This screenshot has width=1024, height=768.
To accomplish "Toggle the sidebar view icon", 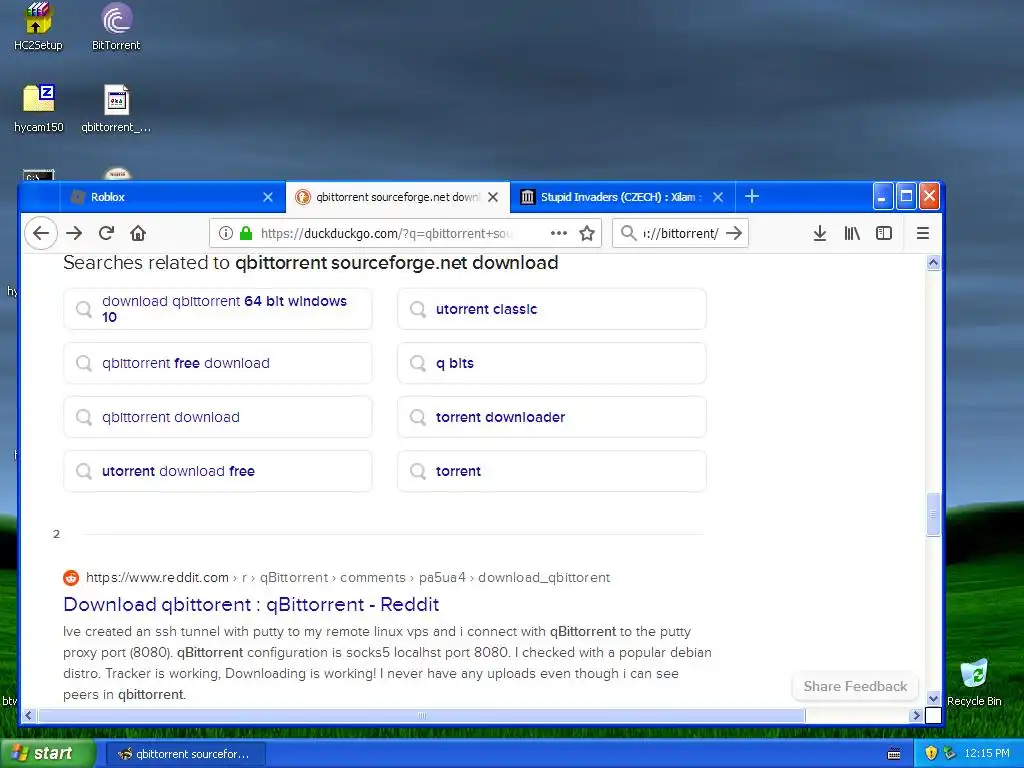I will coord(884,233).
